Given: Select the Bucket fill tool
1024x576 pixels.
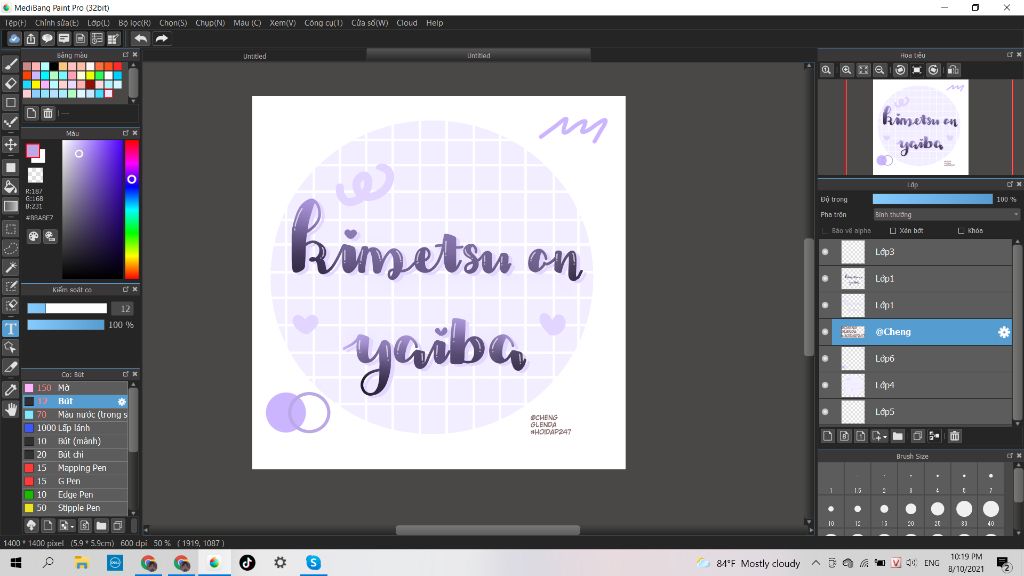Looking at the screenshot, I should coord(10,187).
